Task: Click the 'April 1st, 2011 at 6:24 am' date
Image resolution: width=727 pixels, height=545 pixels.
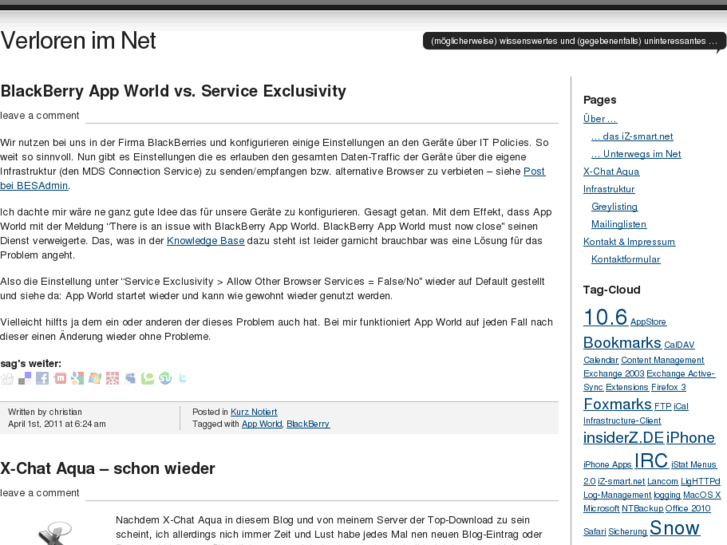Action: 57,424
